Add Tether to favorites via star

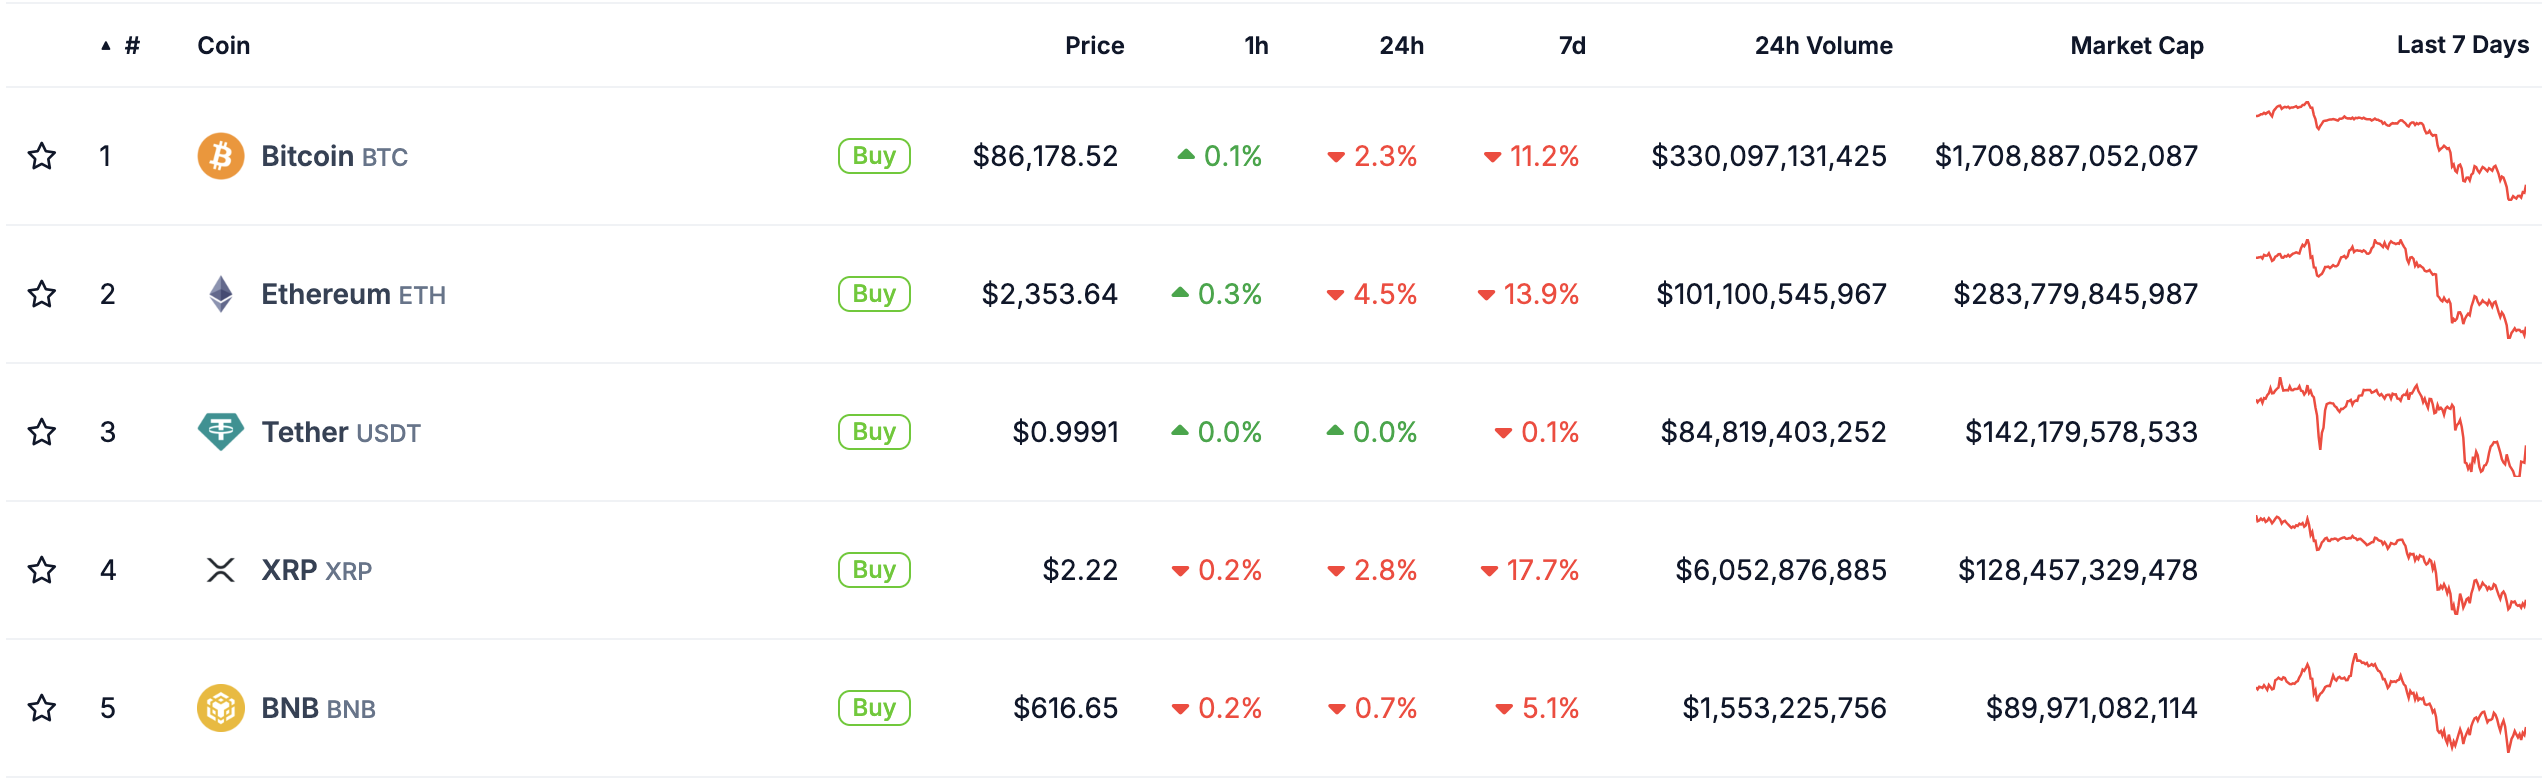coord(42,432)
